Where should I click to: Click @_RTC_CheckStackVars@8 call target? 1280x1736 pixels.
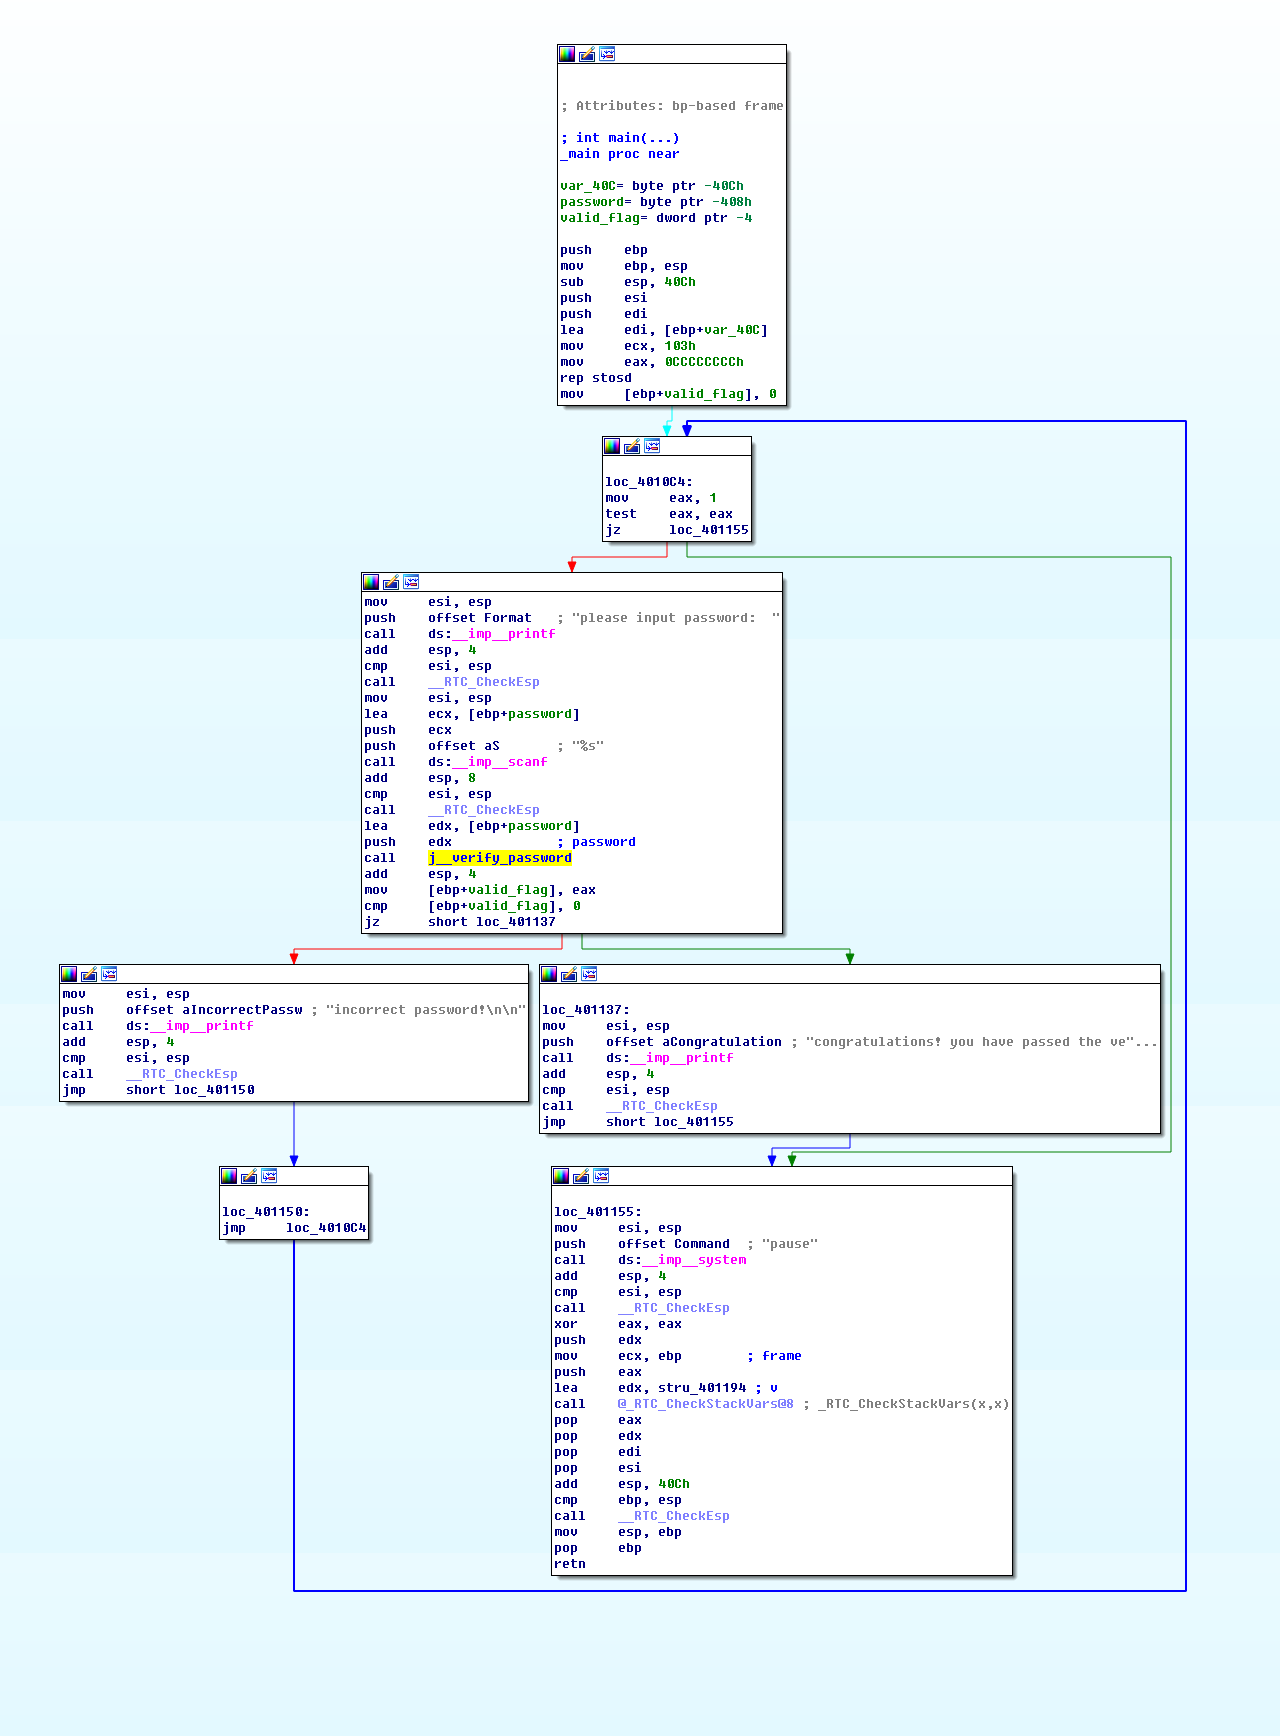pos(706,1404)
